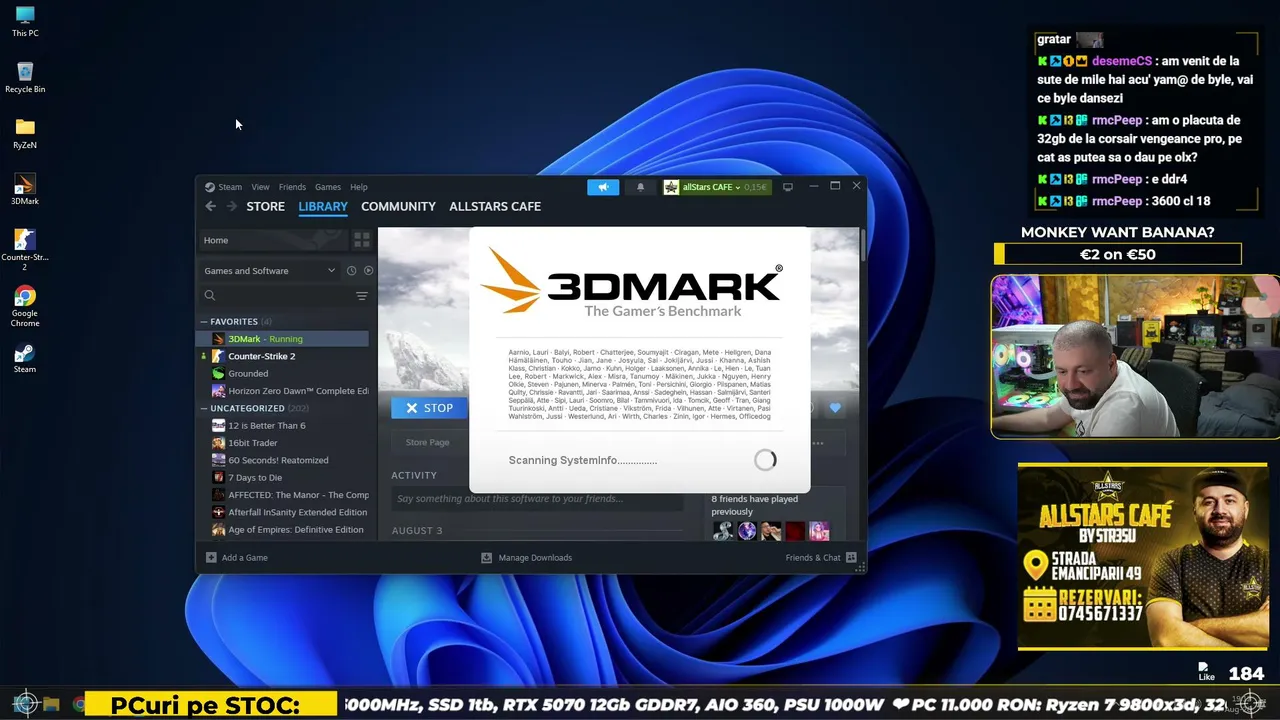
Task: Select Horizon Zero Dawn Complete Edition
Action: pyautogui.click(x=282, y=391)
